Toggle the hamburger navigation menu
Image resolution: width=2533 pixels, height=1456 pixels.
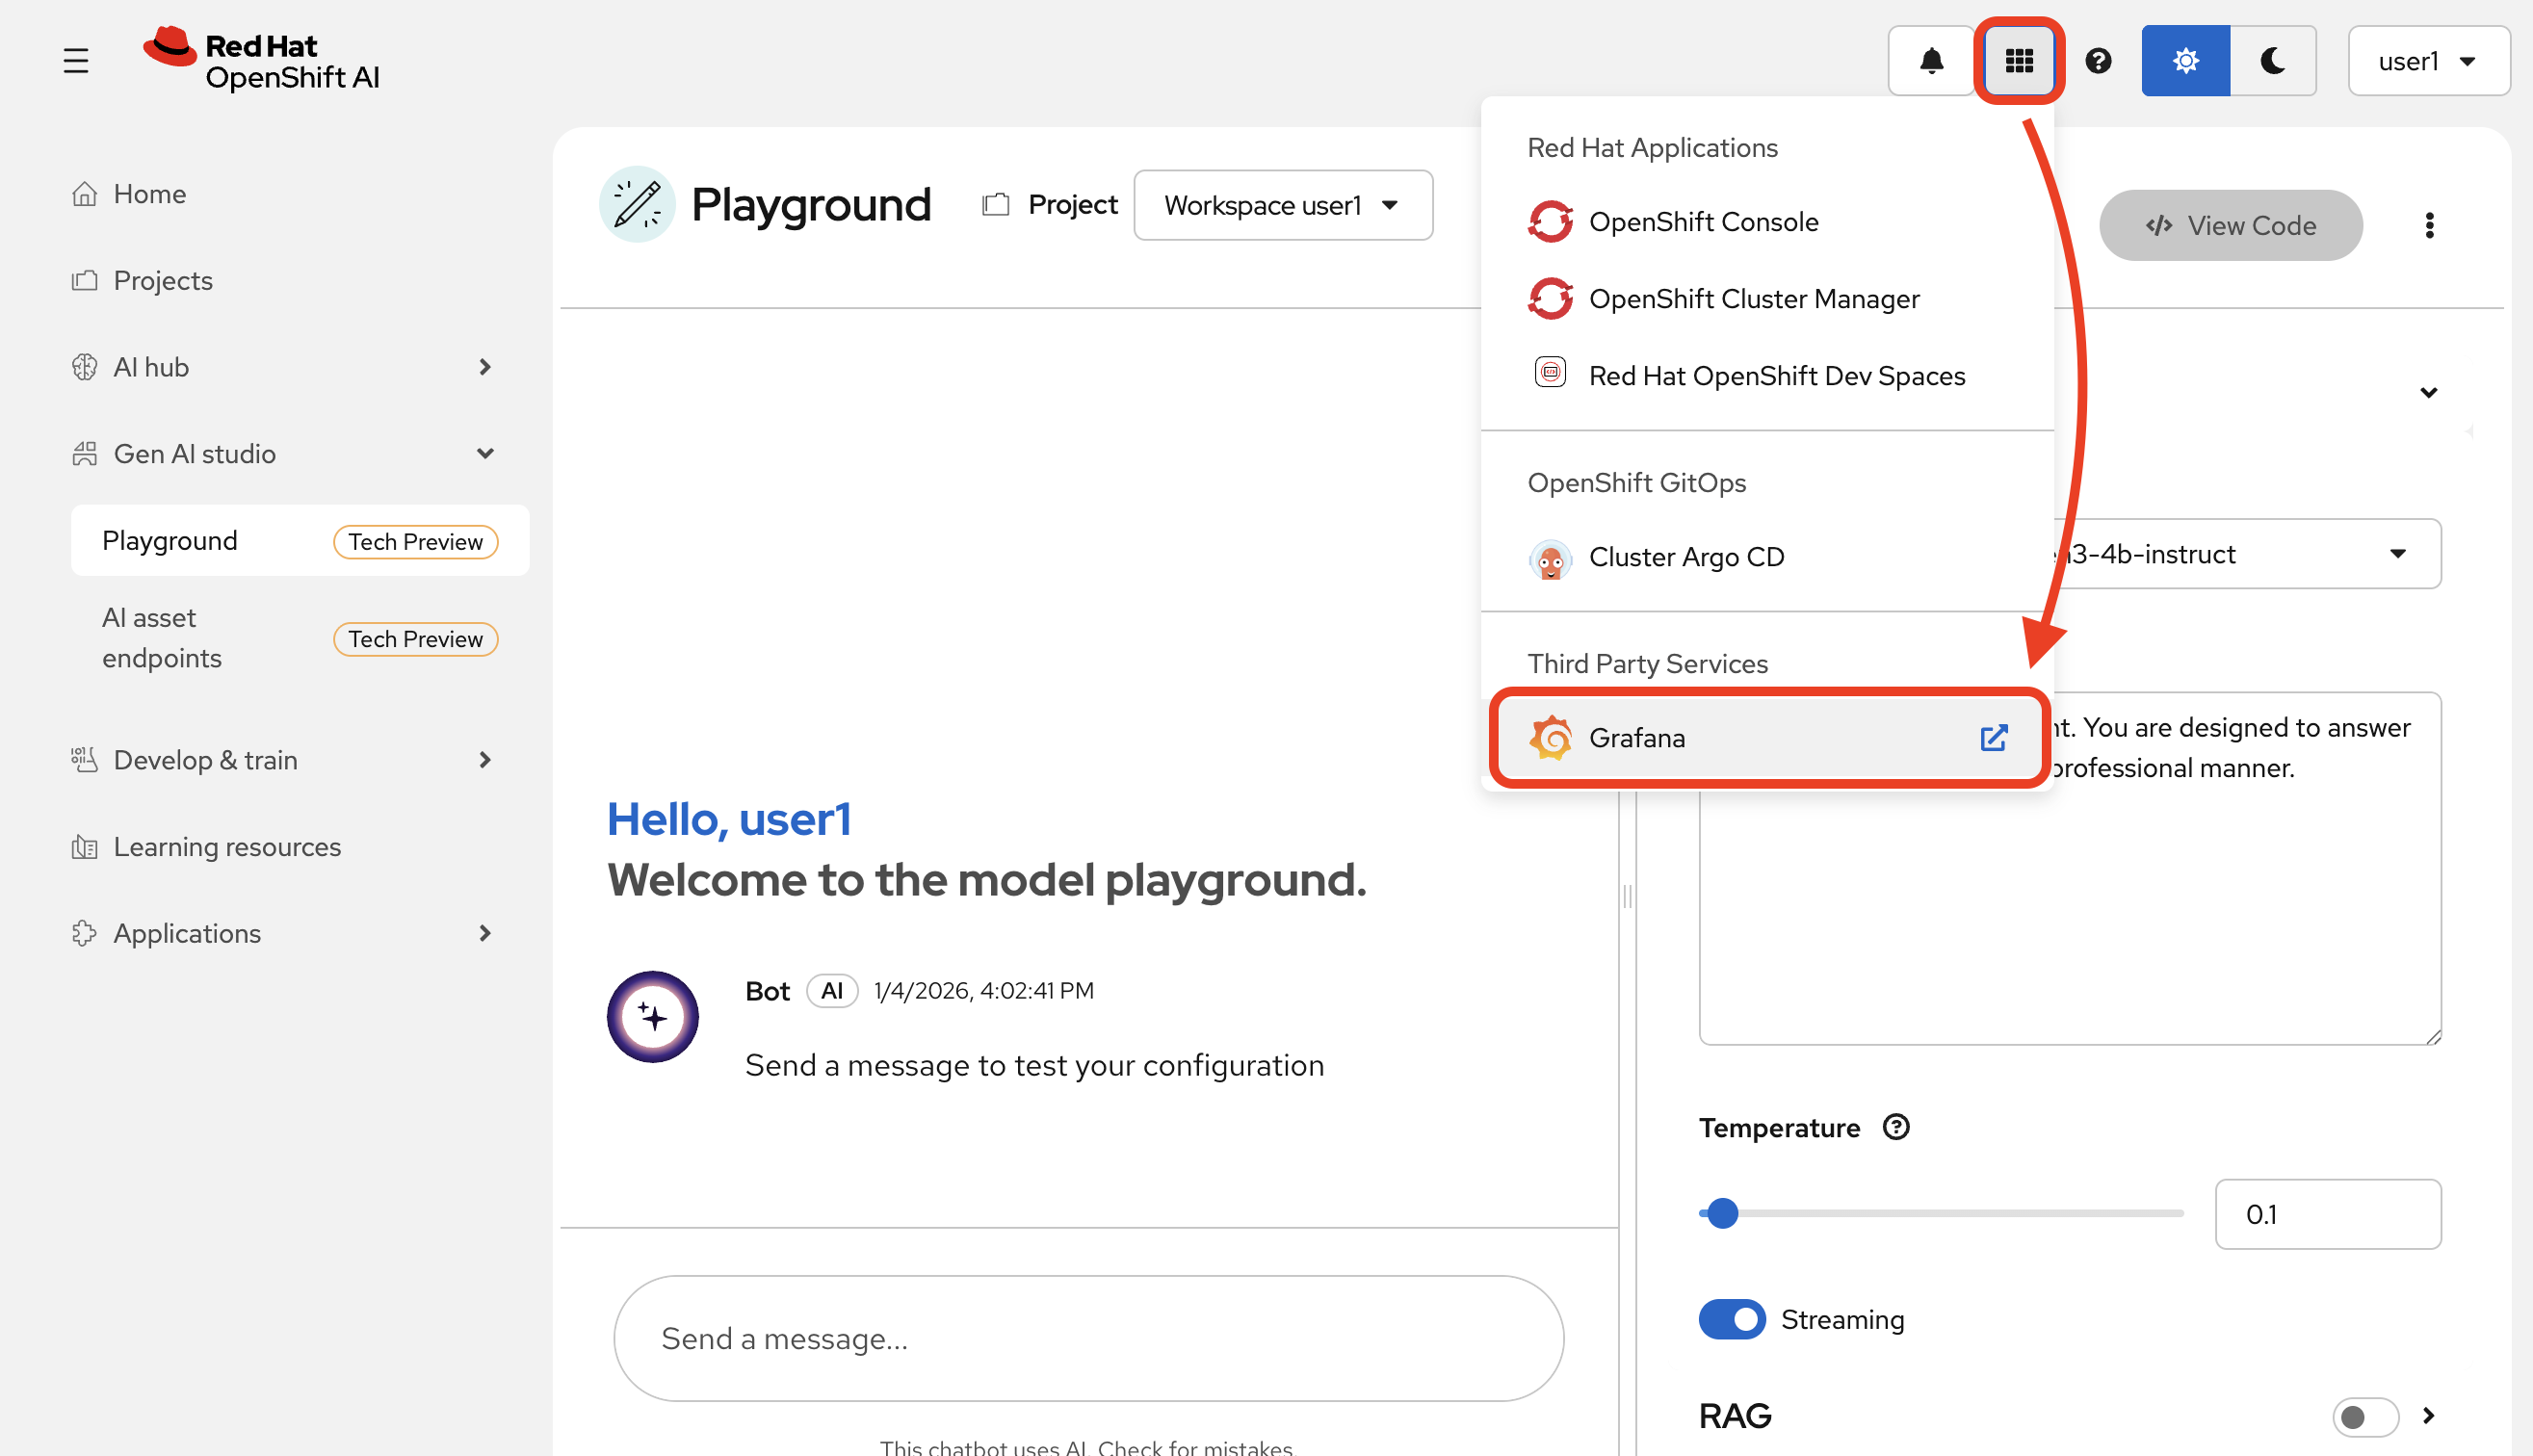(x=76, y=61)
